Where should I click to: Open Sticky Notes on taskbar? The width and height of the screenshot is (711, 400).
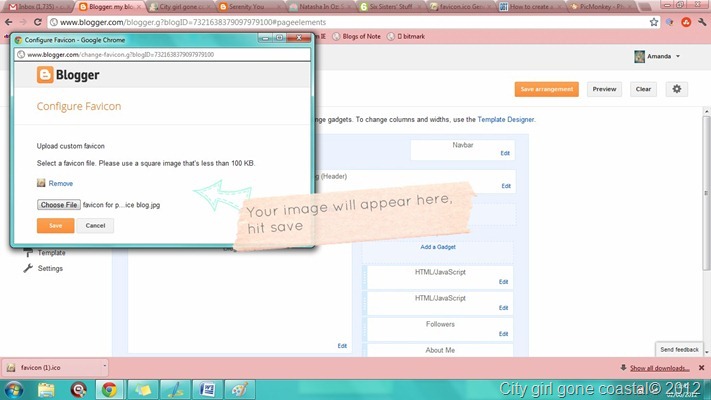coord(142,390)
